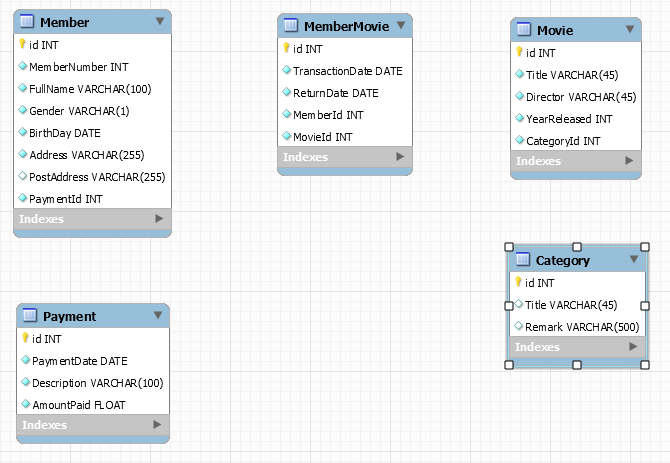The width and height of the screenshot is (670, 463).
Task: Collapse the MemberMovie table using header arrow
Action: click(x=400, y=25)
